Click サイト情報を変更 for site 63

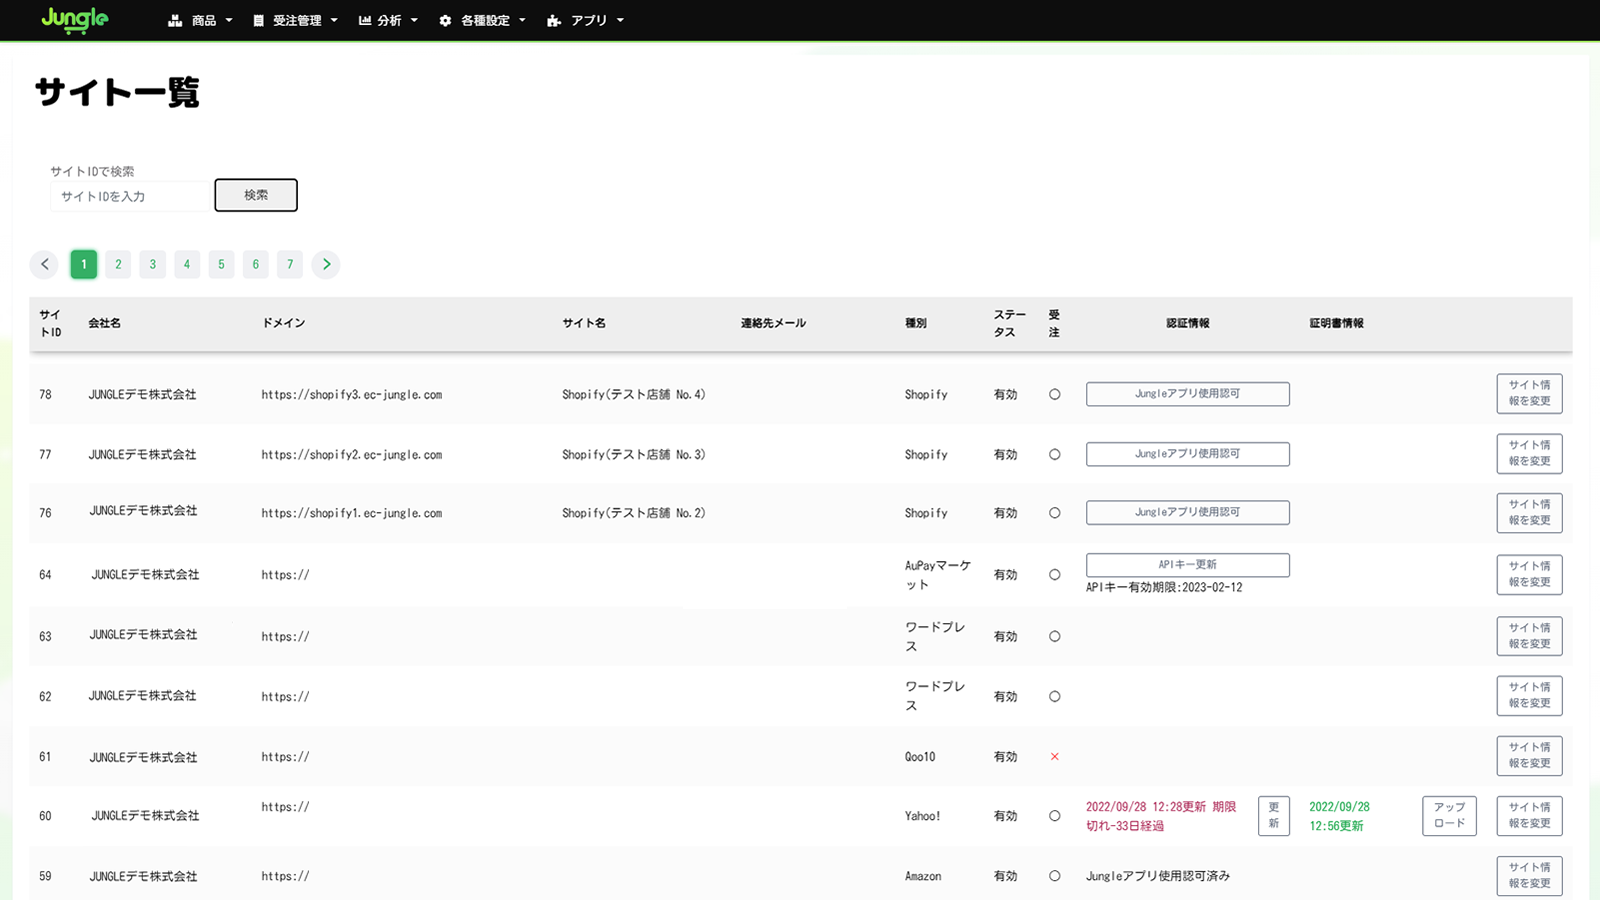click(1530, 636)
